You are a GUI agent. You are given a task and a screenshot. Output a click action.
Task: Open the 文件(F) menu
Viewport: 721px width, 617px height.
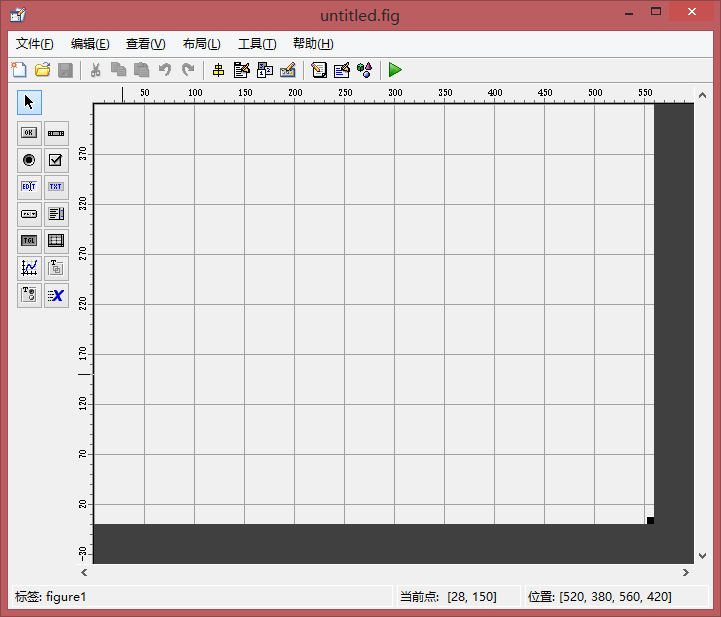coord(35,44)
